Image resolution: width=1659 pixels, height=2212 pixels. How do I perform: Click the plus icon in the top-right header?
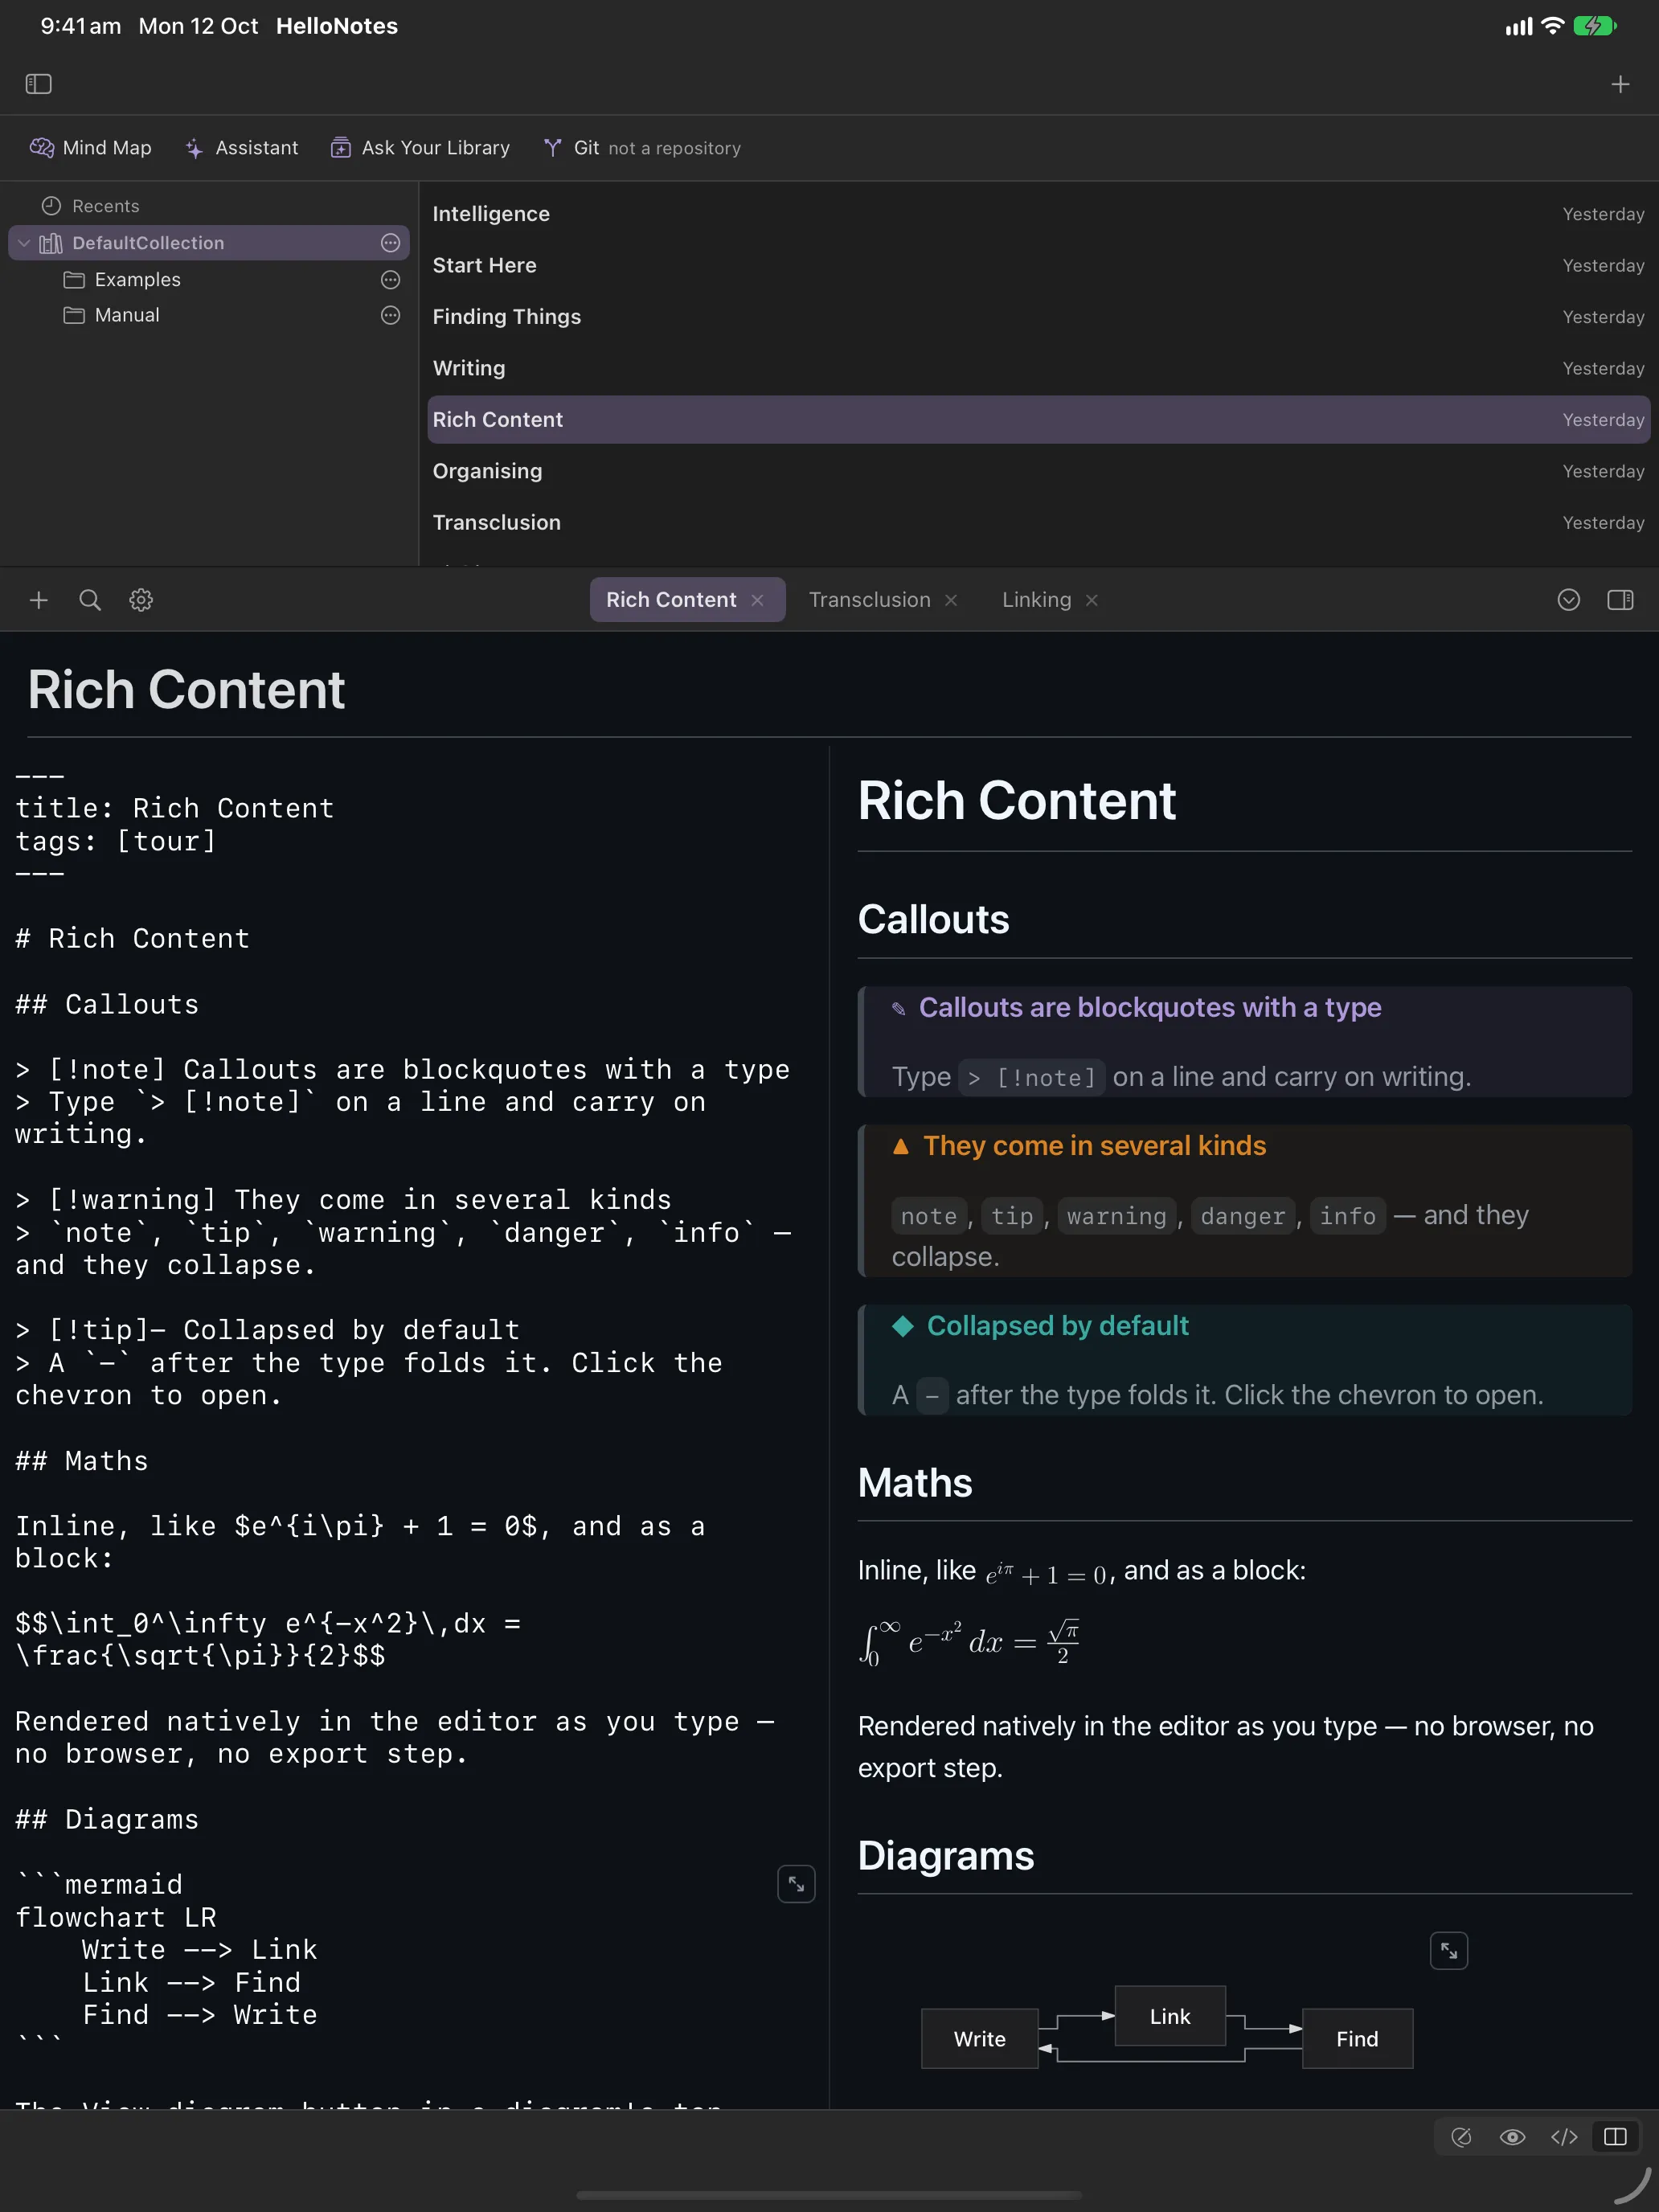click(x=1620, y=84)
